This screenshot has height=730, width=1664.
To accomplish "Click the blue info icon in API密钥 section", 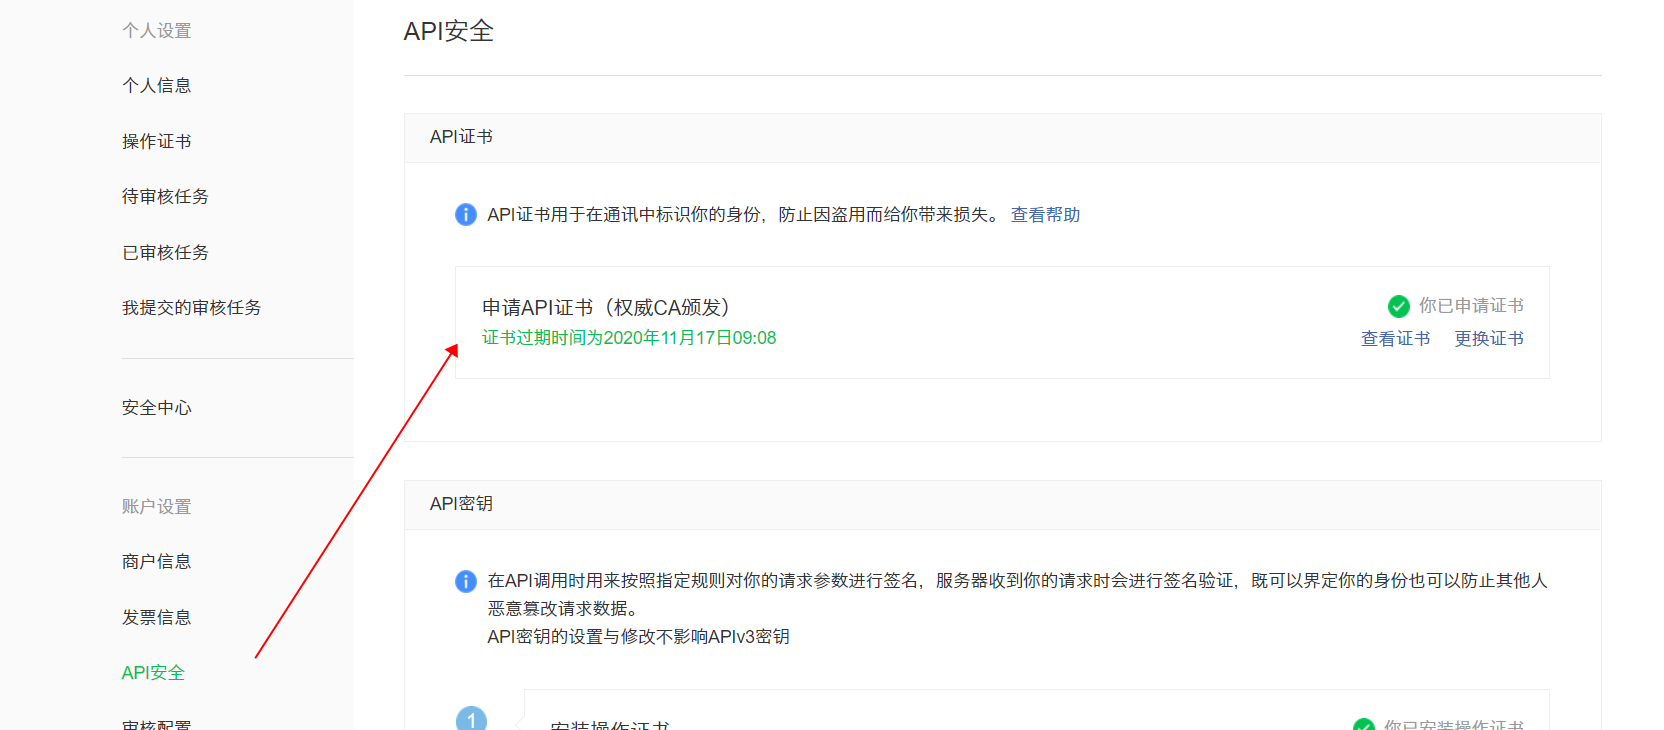I will 466,581.
